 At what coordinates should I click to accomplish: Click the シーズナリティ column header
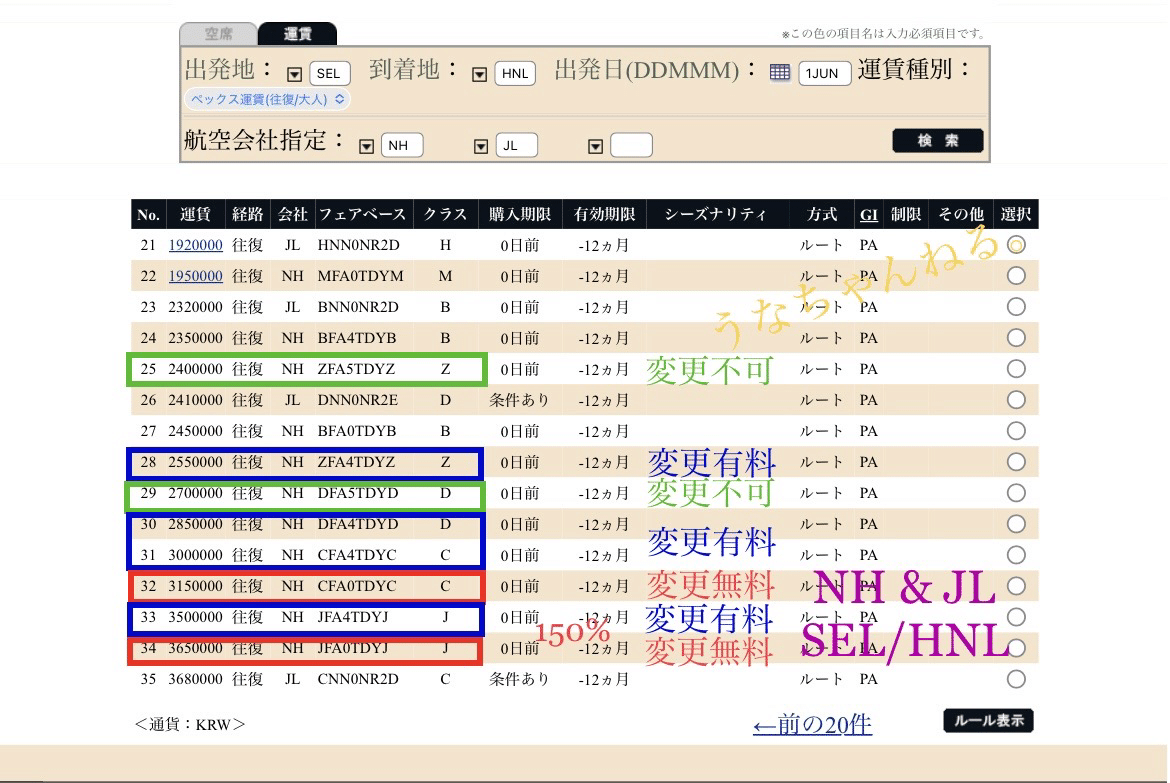(716, 215)
